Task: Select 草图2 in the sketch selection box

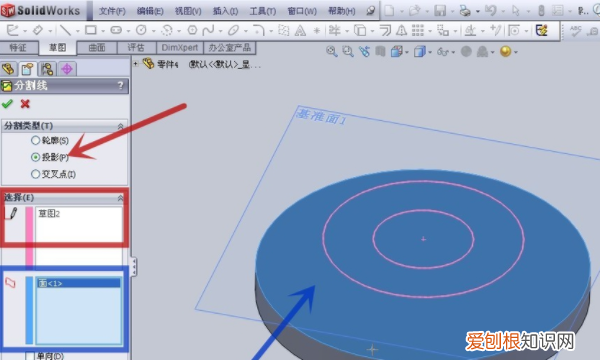Action: (49, 213)
